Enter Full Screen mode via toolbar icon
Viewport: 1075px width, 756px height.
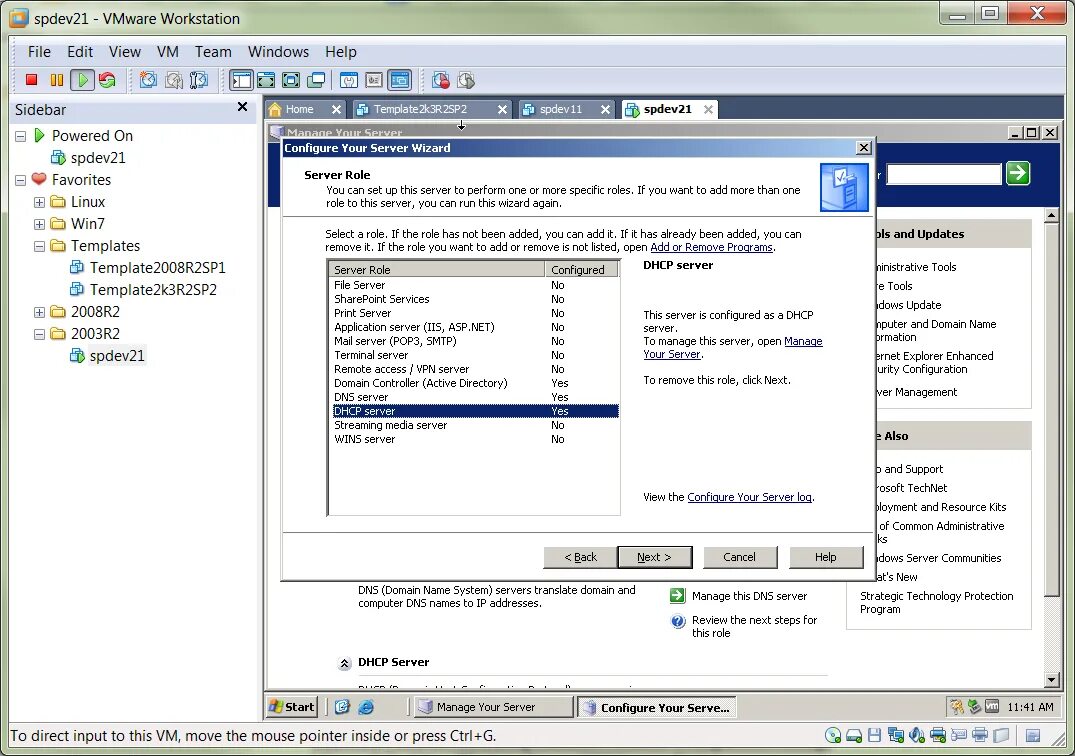pyautogui.click(x=291, y=80)
